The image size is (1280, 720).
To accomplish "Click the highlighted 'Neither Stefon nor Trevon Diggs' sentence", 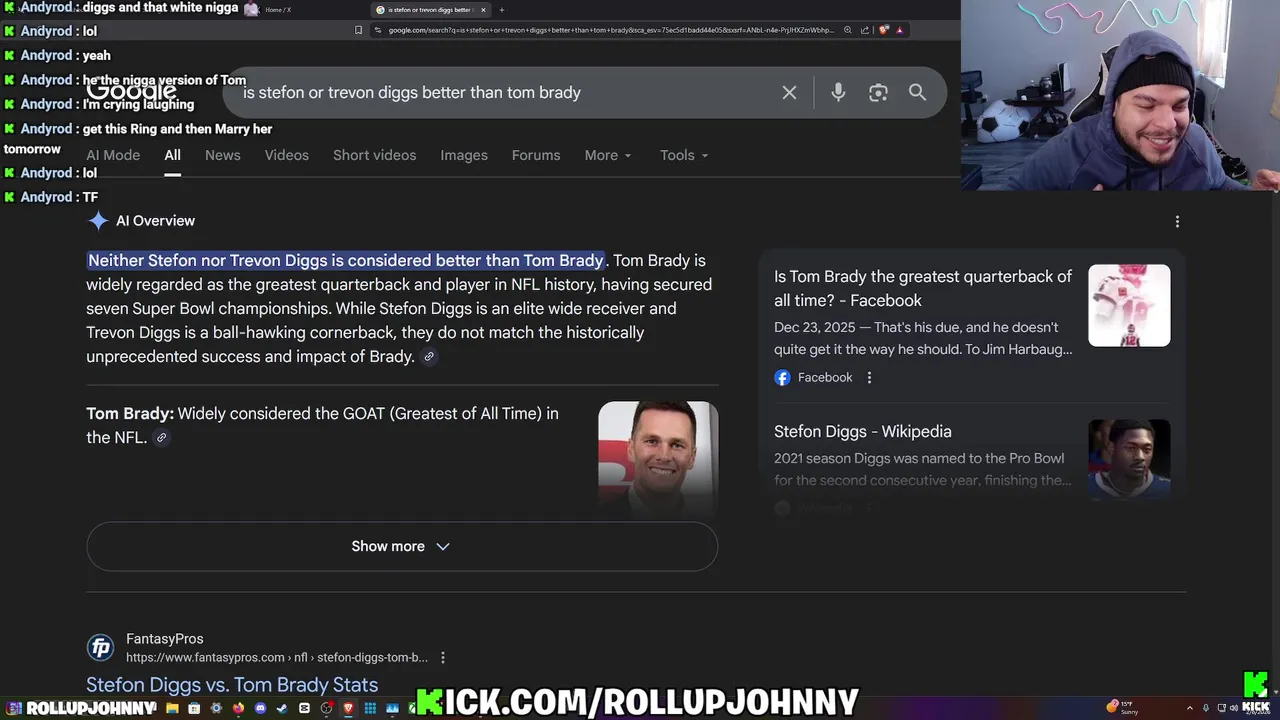I will tap(346, 260).
